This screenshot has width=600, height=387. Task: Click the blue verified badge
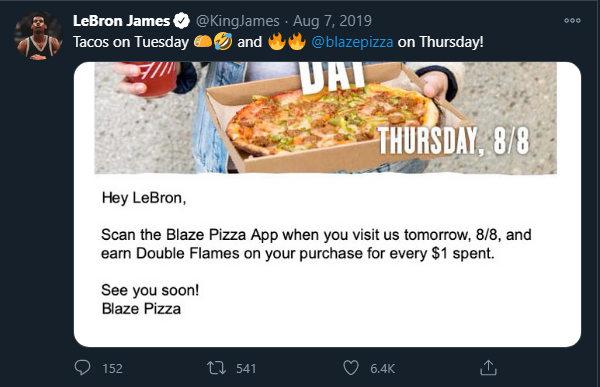click(181, 21)
